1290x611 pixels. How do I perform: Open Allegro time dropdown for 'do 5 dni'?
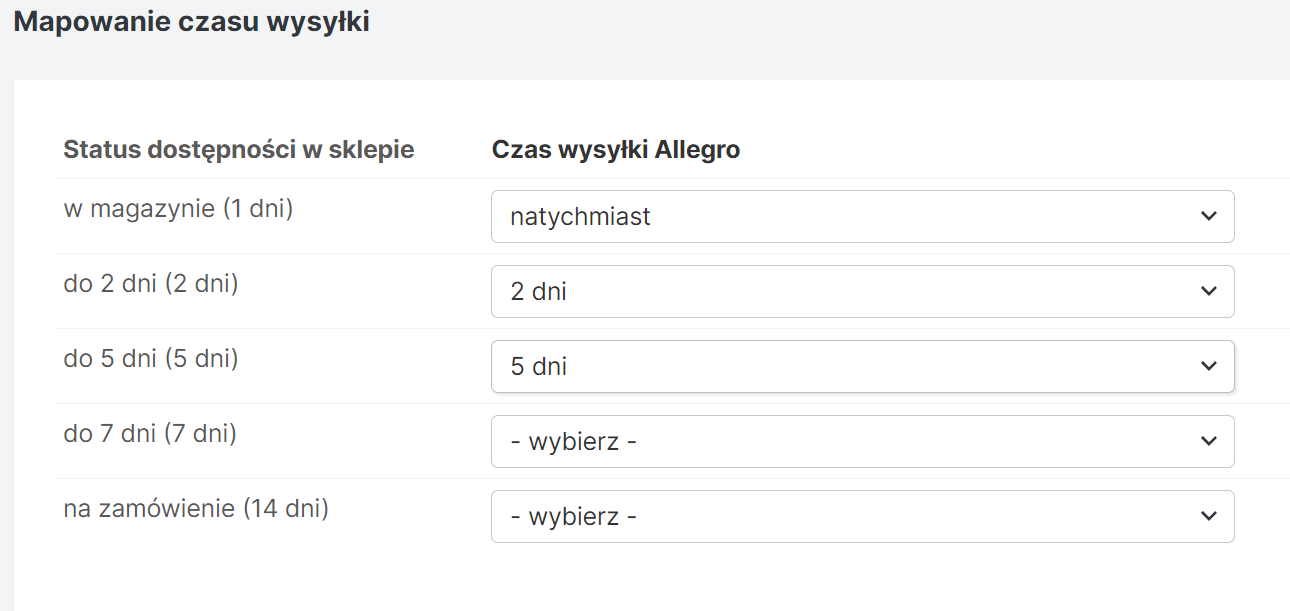(x=862, y=366)
